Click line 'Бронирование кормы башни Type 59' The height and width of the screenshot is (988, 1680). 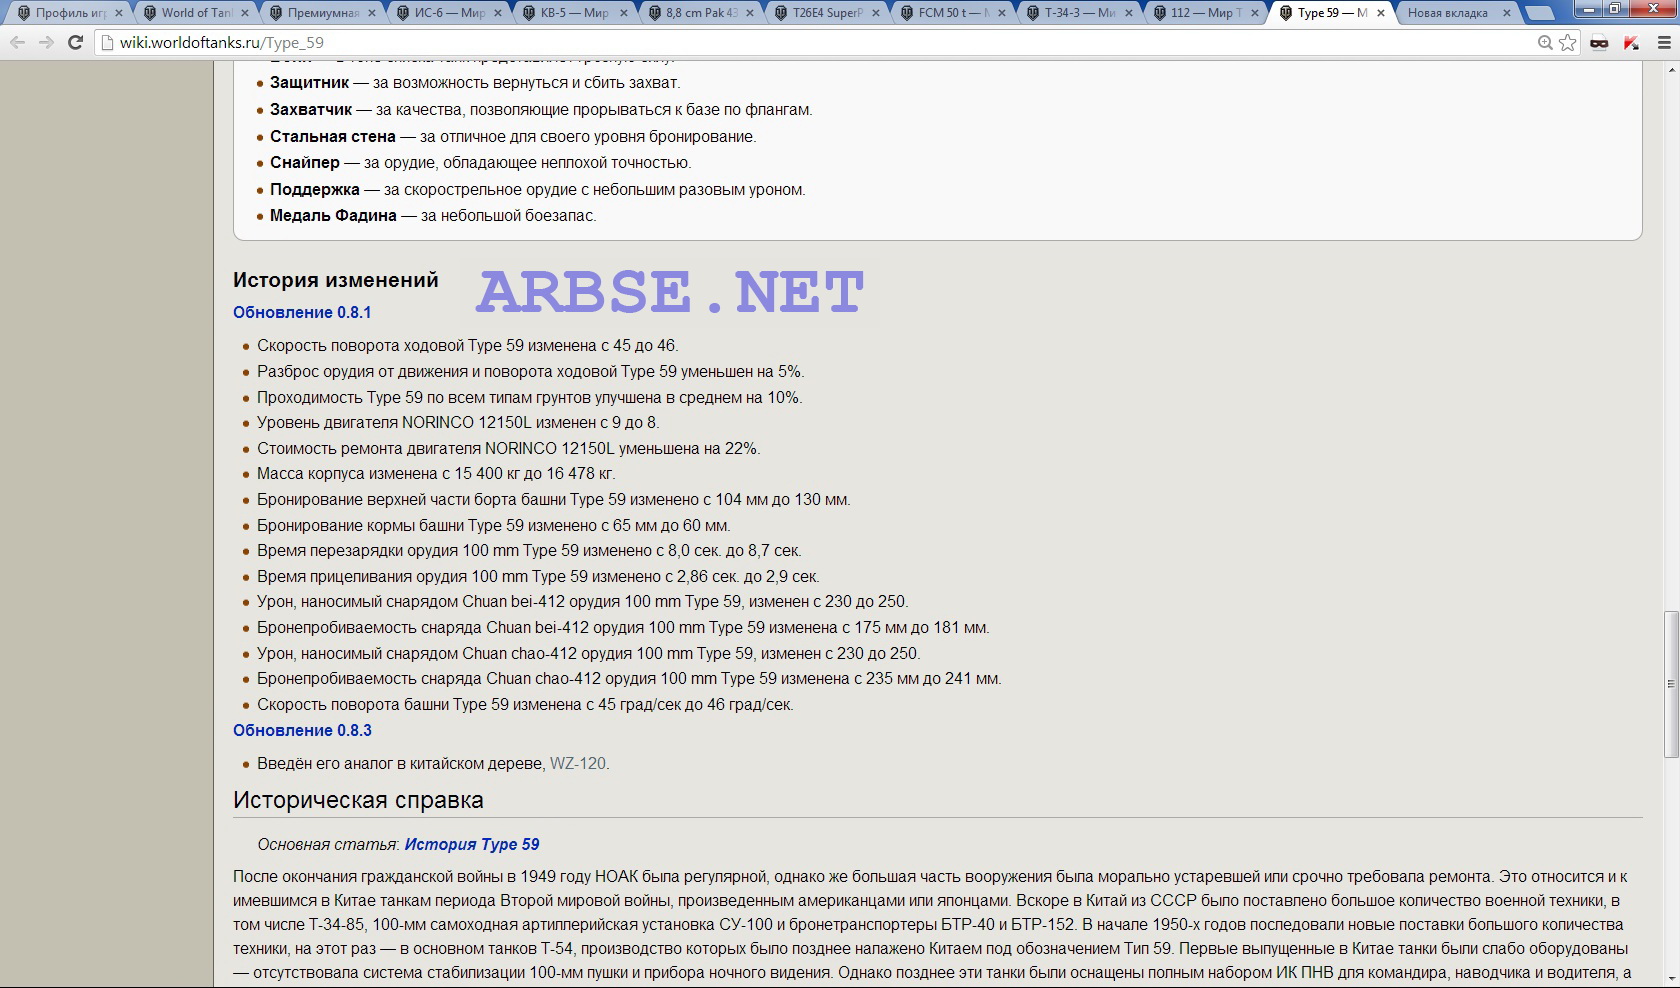(x=494, y=525)
